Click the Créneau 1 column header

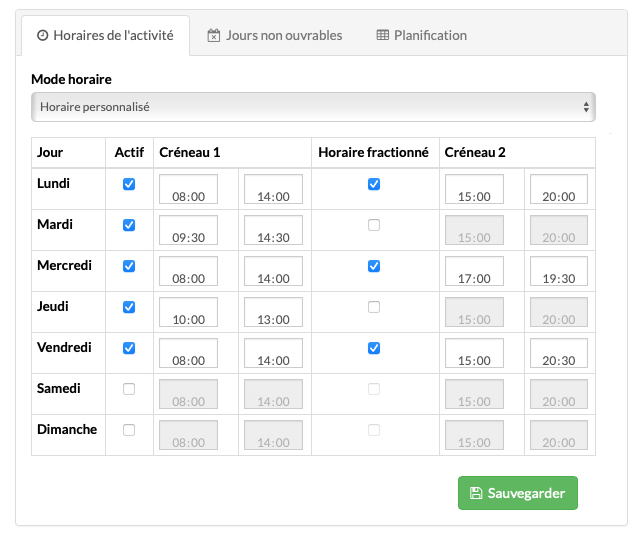(190, 152)
